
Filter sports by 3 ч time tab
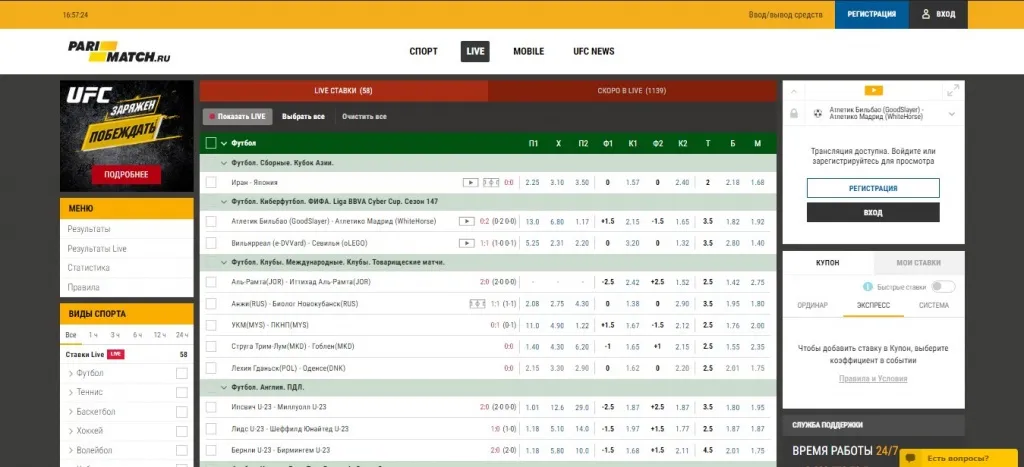115,335
